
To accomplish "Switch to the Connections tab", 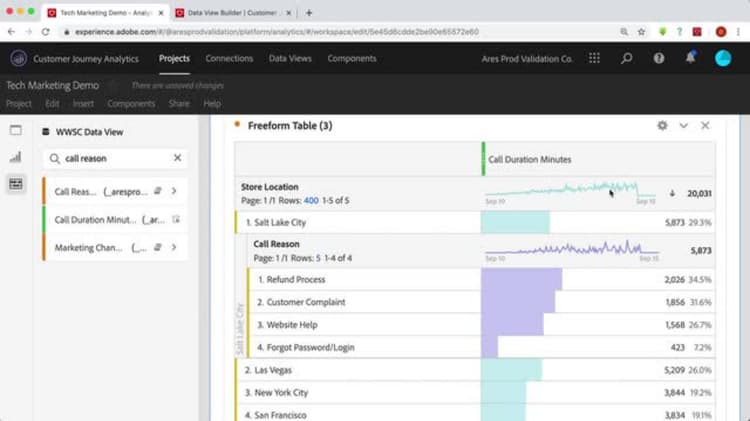I will click(x=229, y=58).
